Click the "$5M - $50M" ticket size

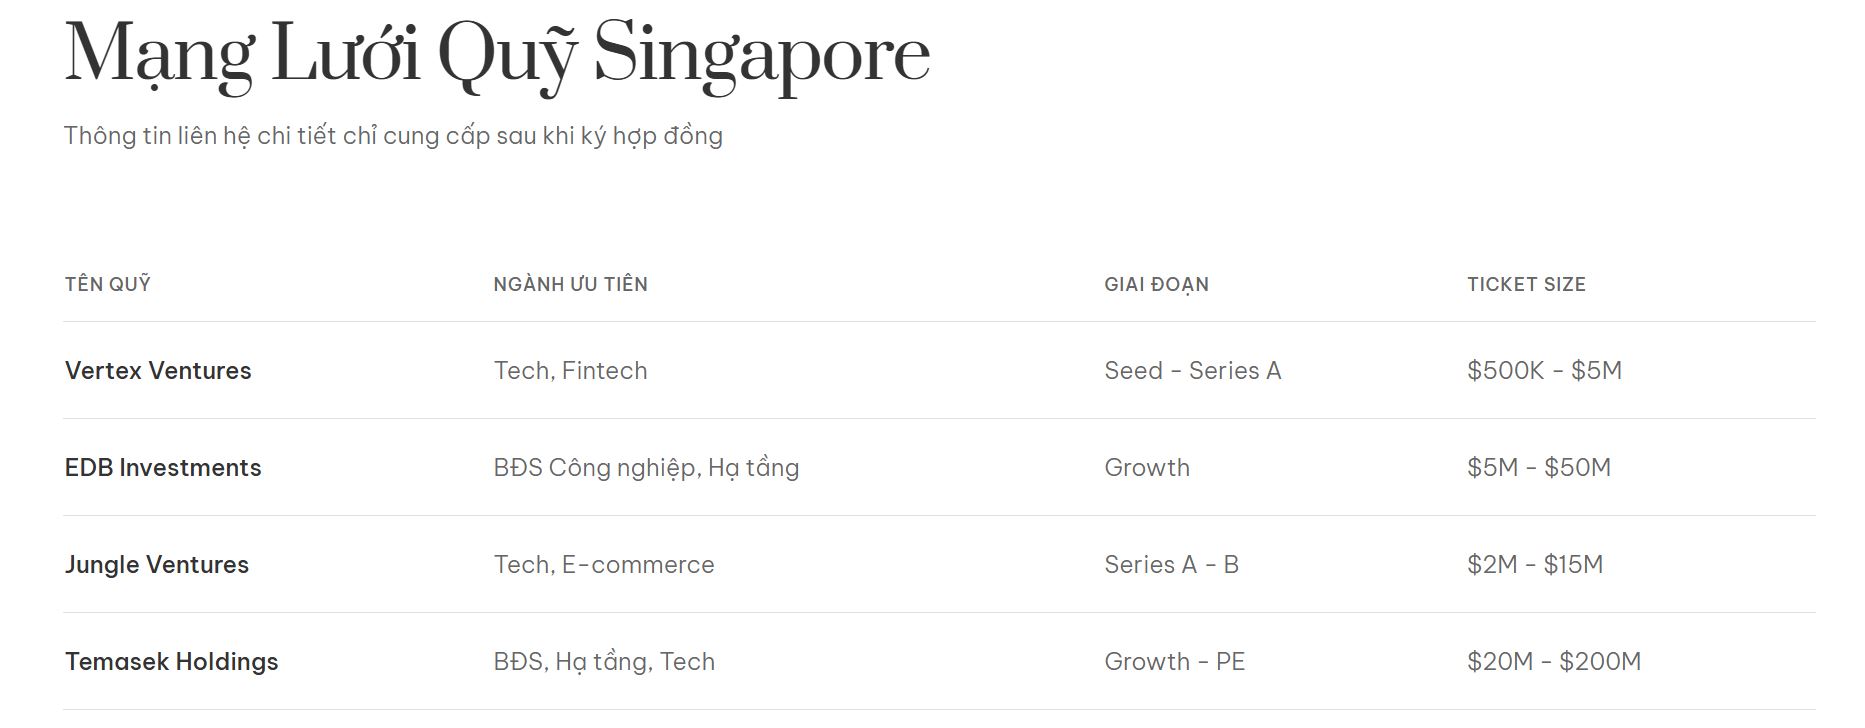pos(1539,468)
